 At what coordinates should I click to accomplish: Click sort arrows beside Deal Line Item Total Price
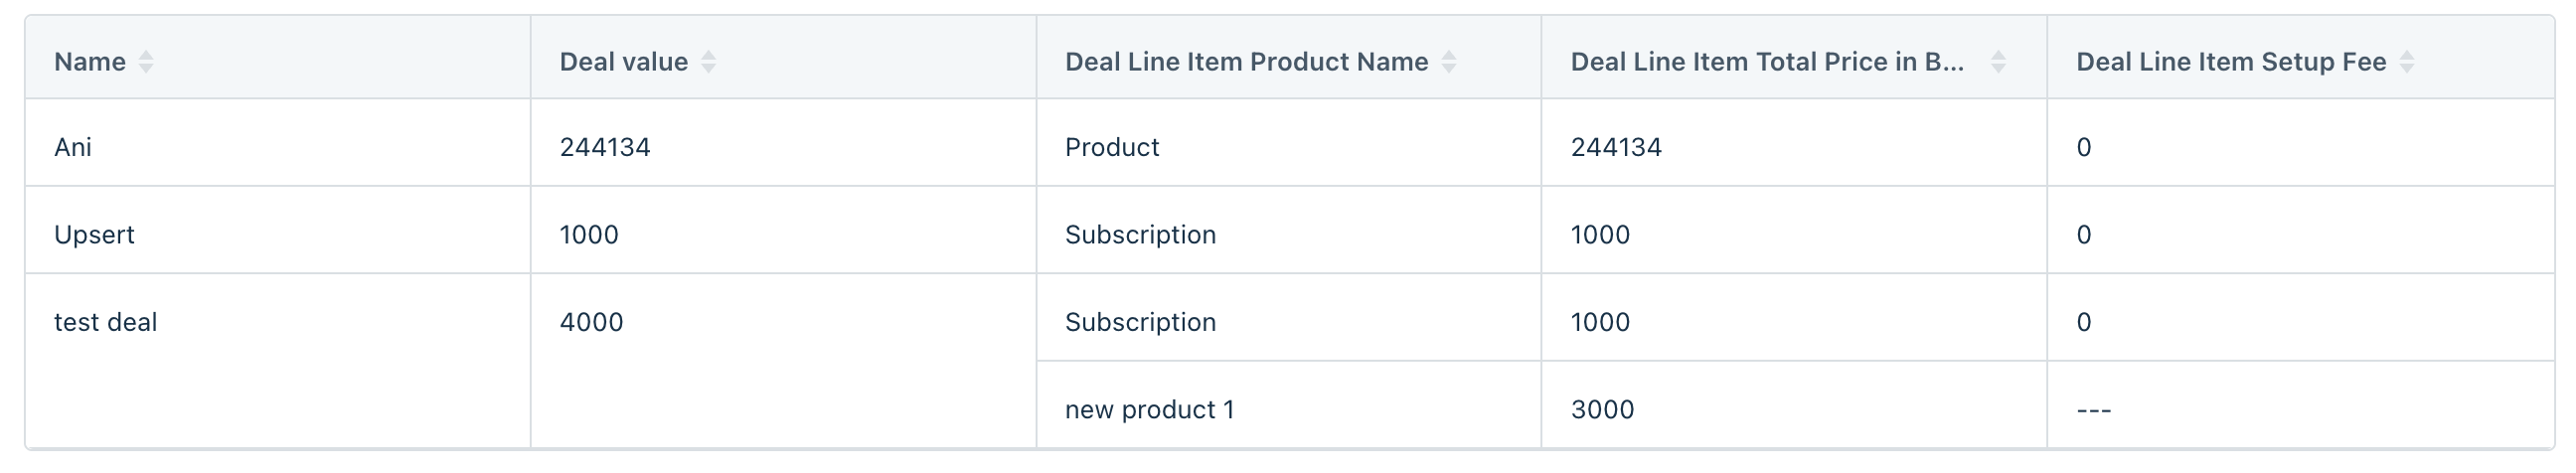click(1997, 62)
